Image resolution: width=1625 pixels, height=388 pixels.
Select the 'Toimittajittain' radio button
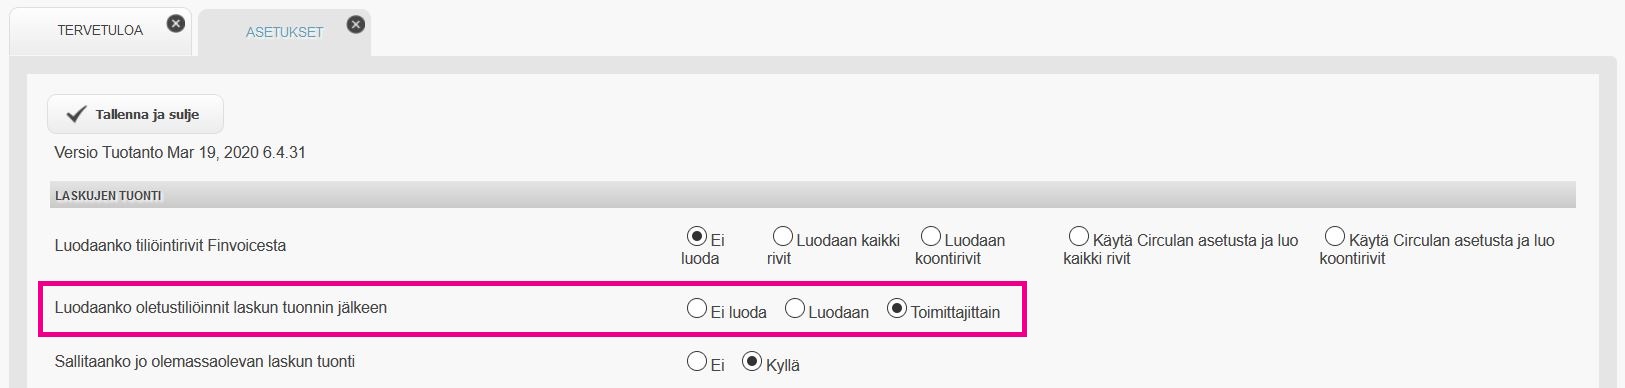[x=897, y=309]
